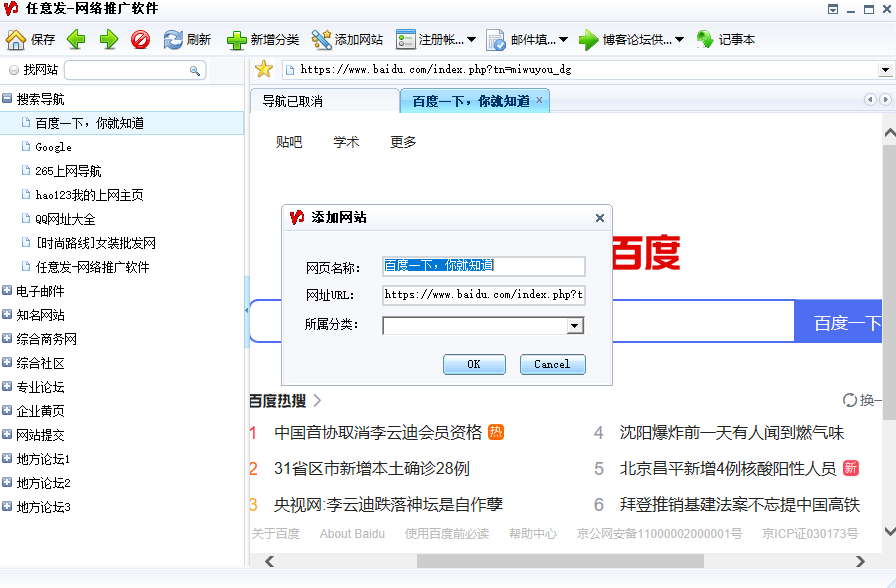896x588 pixels.
Task: Select [时尚路线]女装批发网 entry
Action: (x=95, y=243)
